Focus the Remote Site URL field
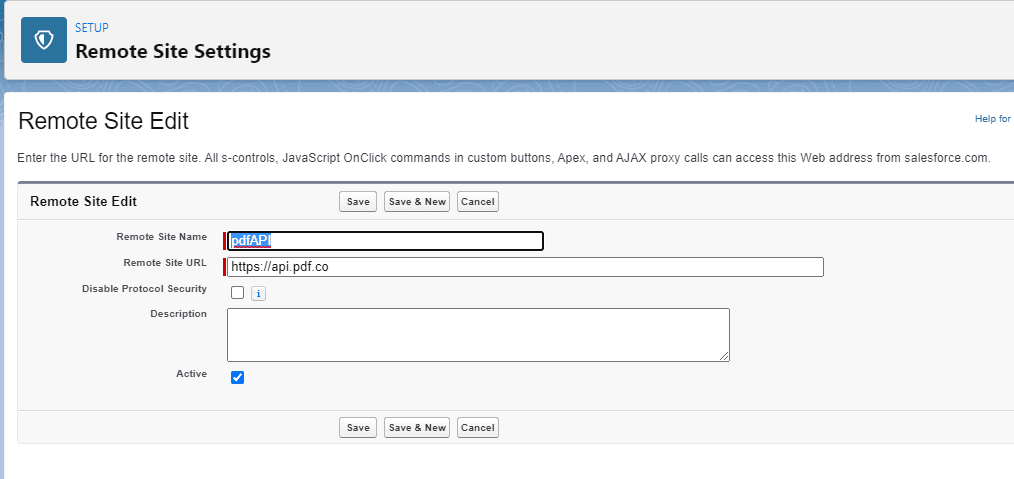 (525, 267)
